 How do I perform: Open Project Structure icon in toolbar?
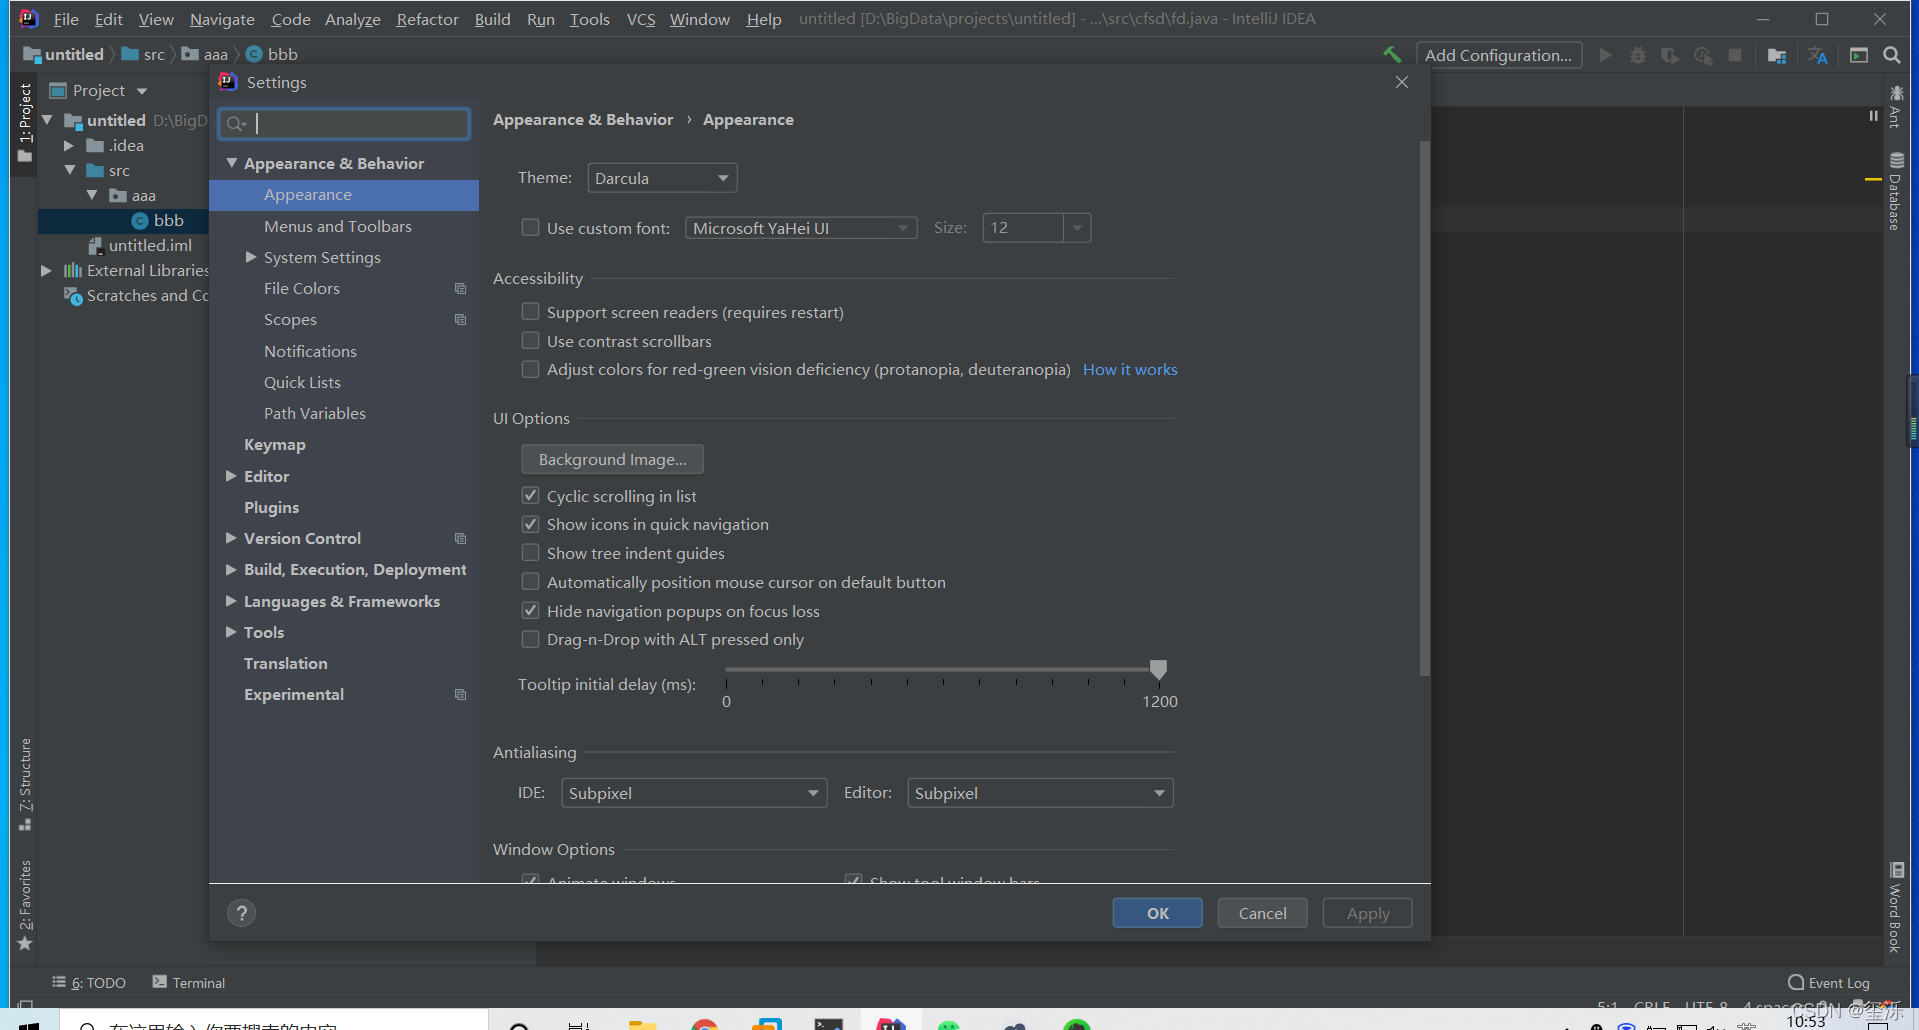pos(1777,55)
